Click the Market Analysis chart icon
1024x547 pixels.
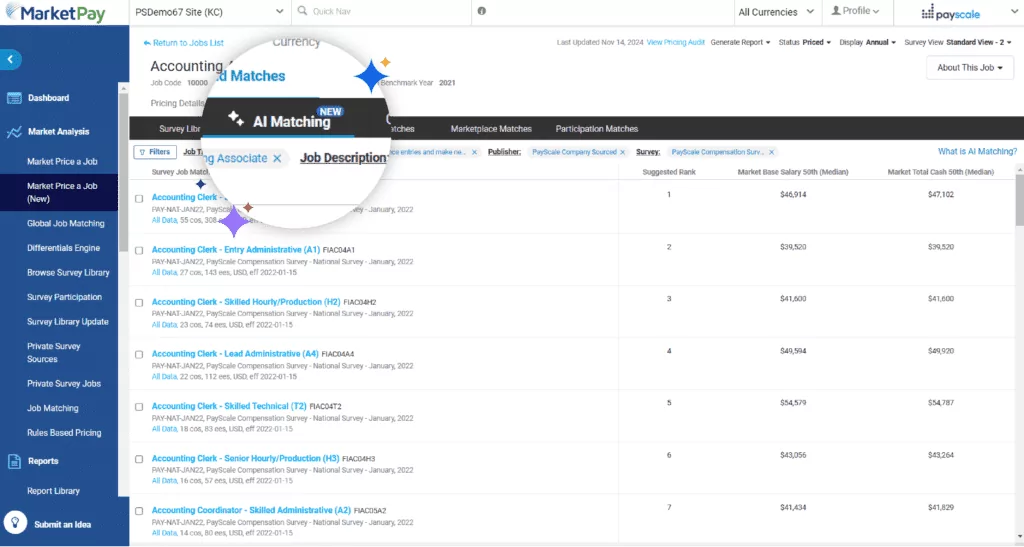click(x=14, y=132)
